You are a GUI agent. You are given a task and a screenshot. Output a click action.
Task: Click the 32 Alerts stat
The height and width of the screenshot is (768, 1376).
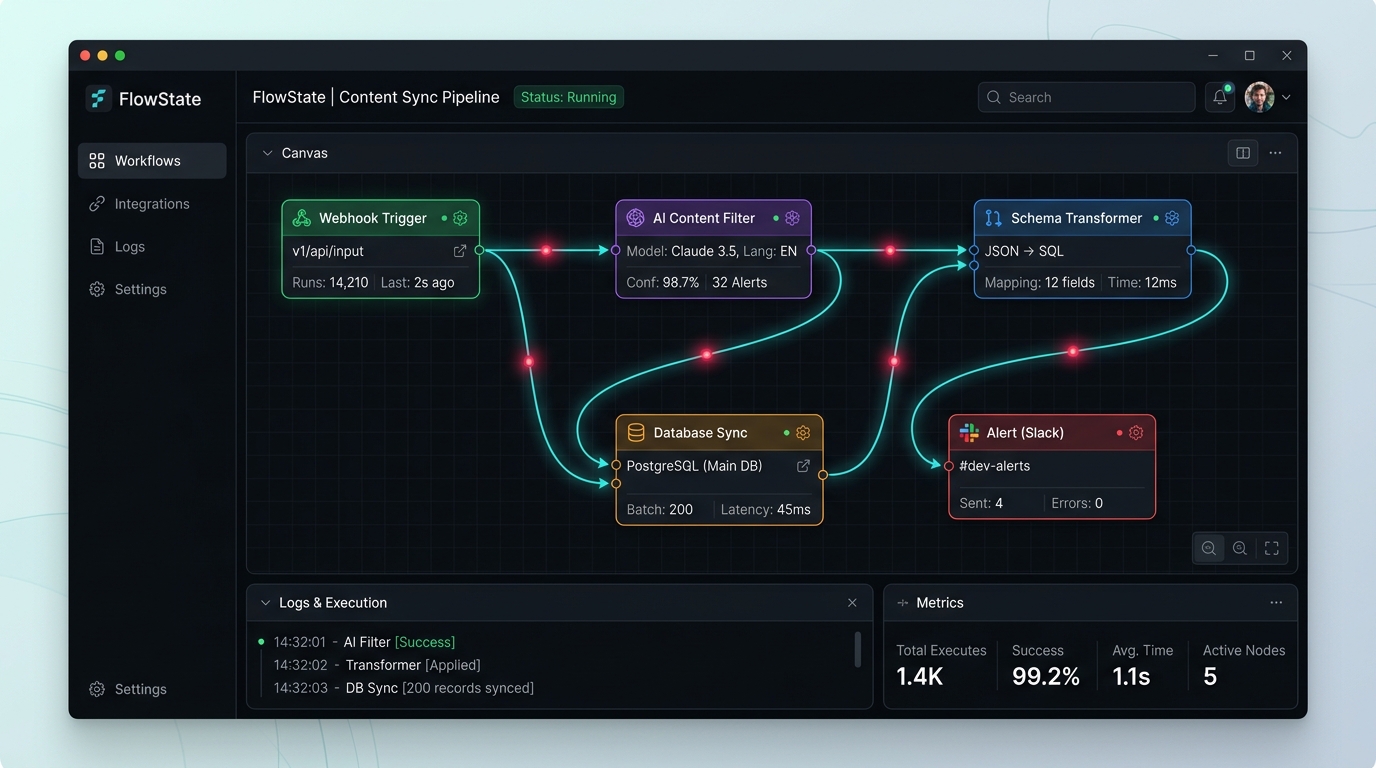pyautogui.click(x=740, y=283)
